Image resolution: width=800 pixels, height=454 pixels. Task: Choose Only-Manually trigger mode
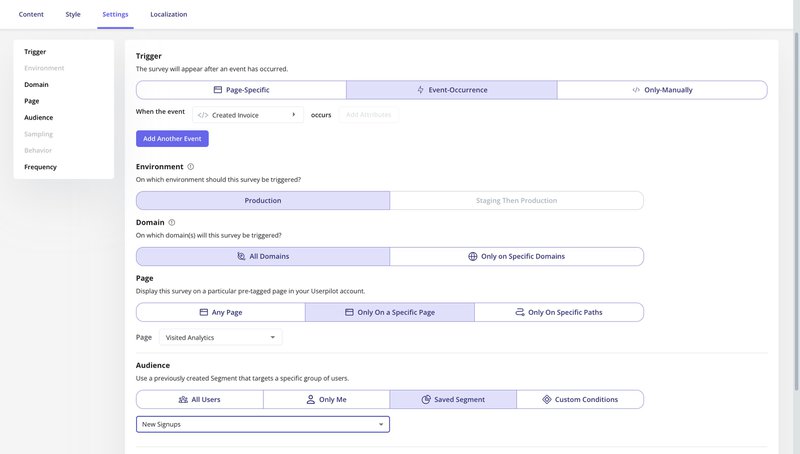coord(662,90)
